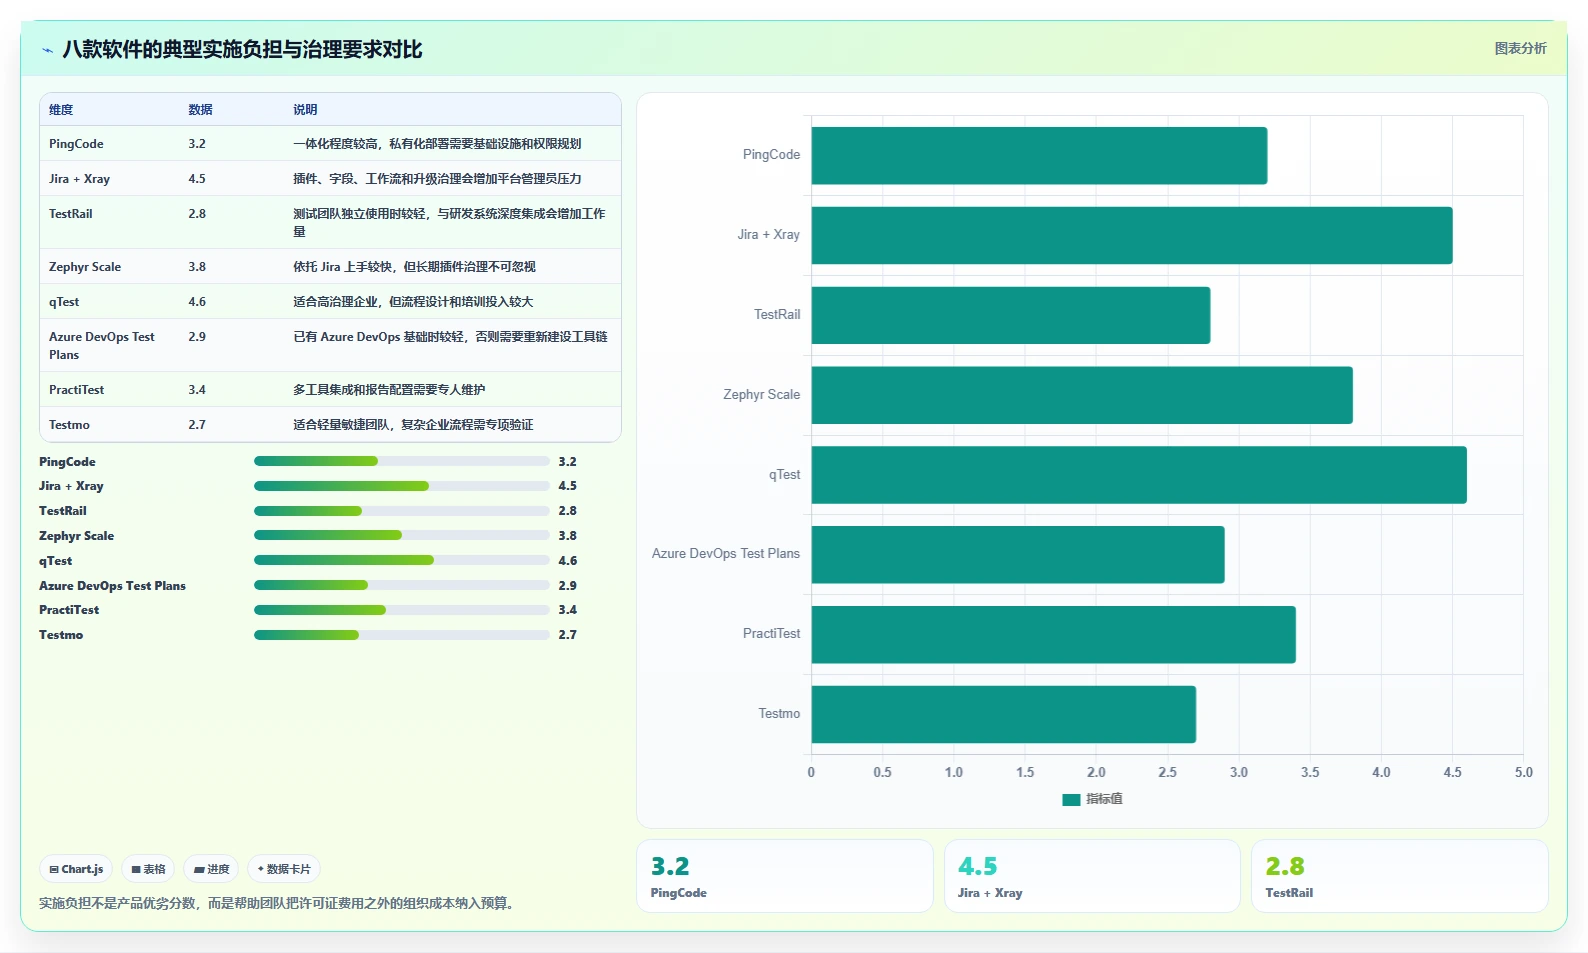Click the Jira + Xray progress bar
This screenshot has height=953, width=1588.
[402, 486]
